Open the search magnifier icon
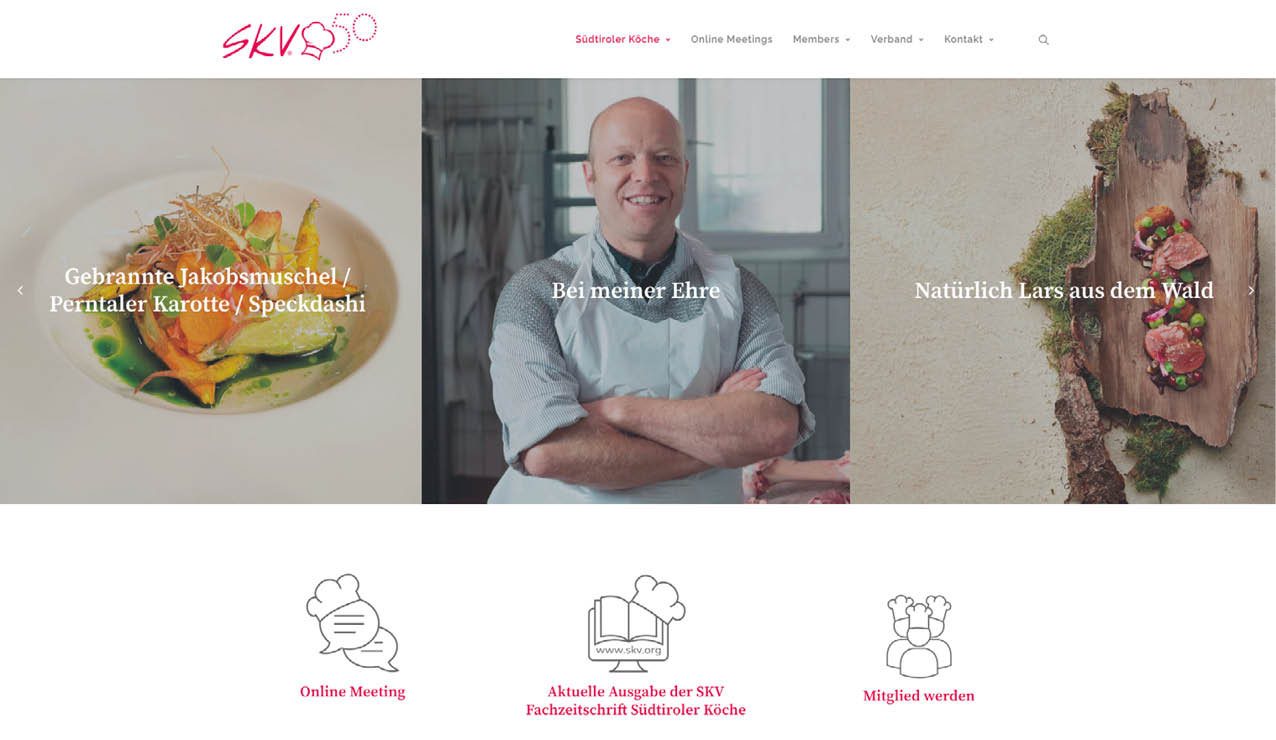Image resolution: width=1276 pixels, height=740 pixels. tap(1043, 40)
